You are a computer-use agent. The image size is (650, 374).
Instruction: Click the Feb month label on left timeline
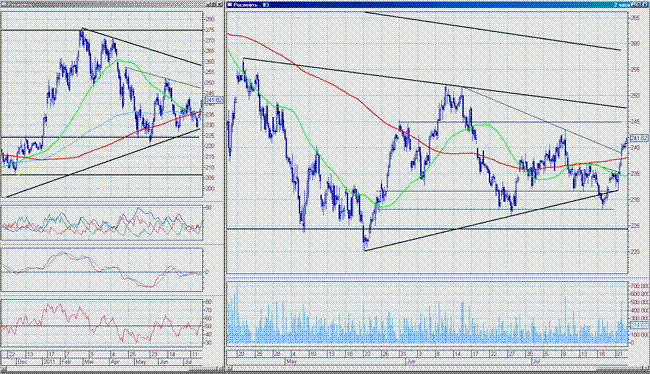[x=66, y=362]
